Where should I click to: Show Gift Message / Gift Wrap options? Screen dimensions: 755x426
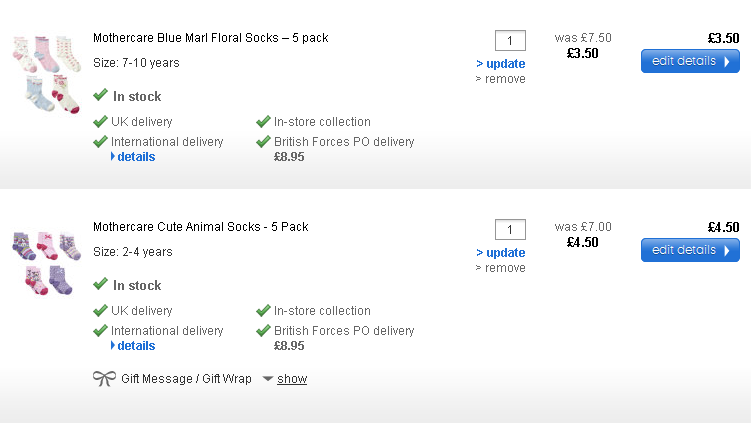click(292, 379)
